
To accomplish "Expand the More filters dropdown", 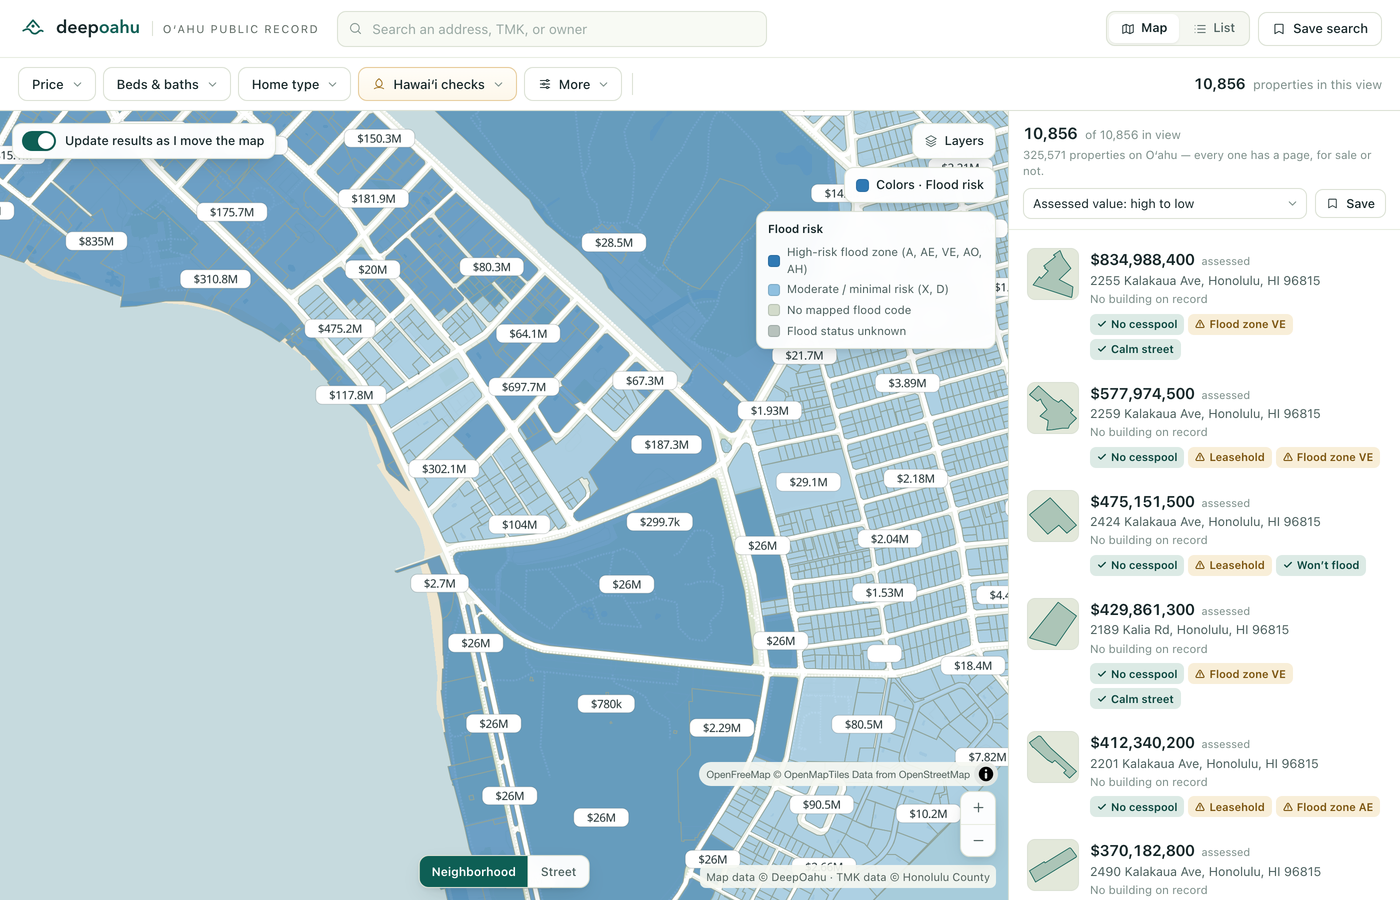I will tap(573, 84).
